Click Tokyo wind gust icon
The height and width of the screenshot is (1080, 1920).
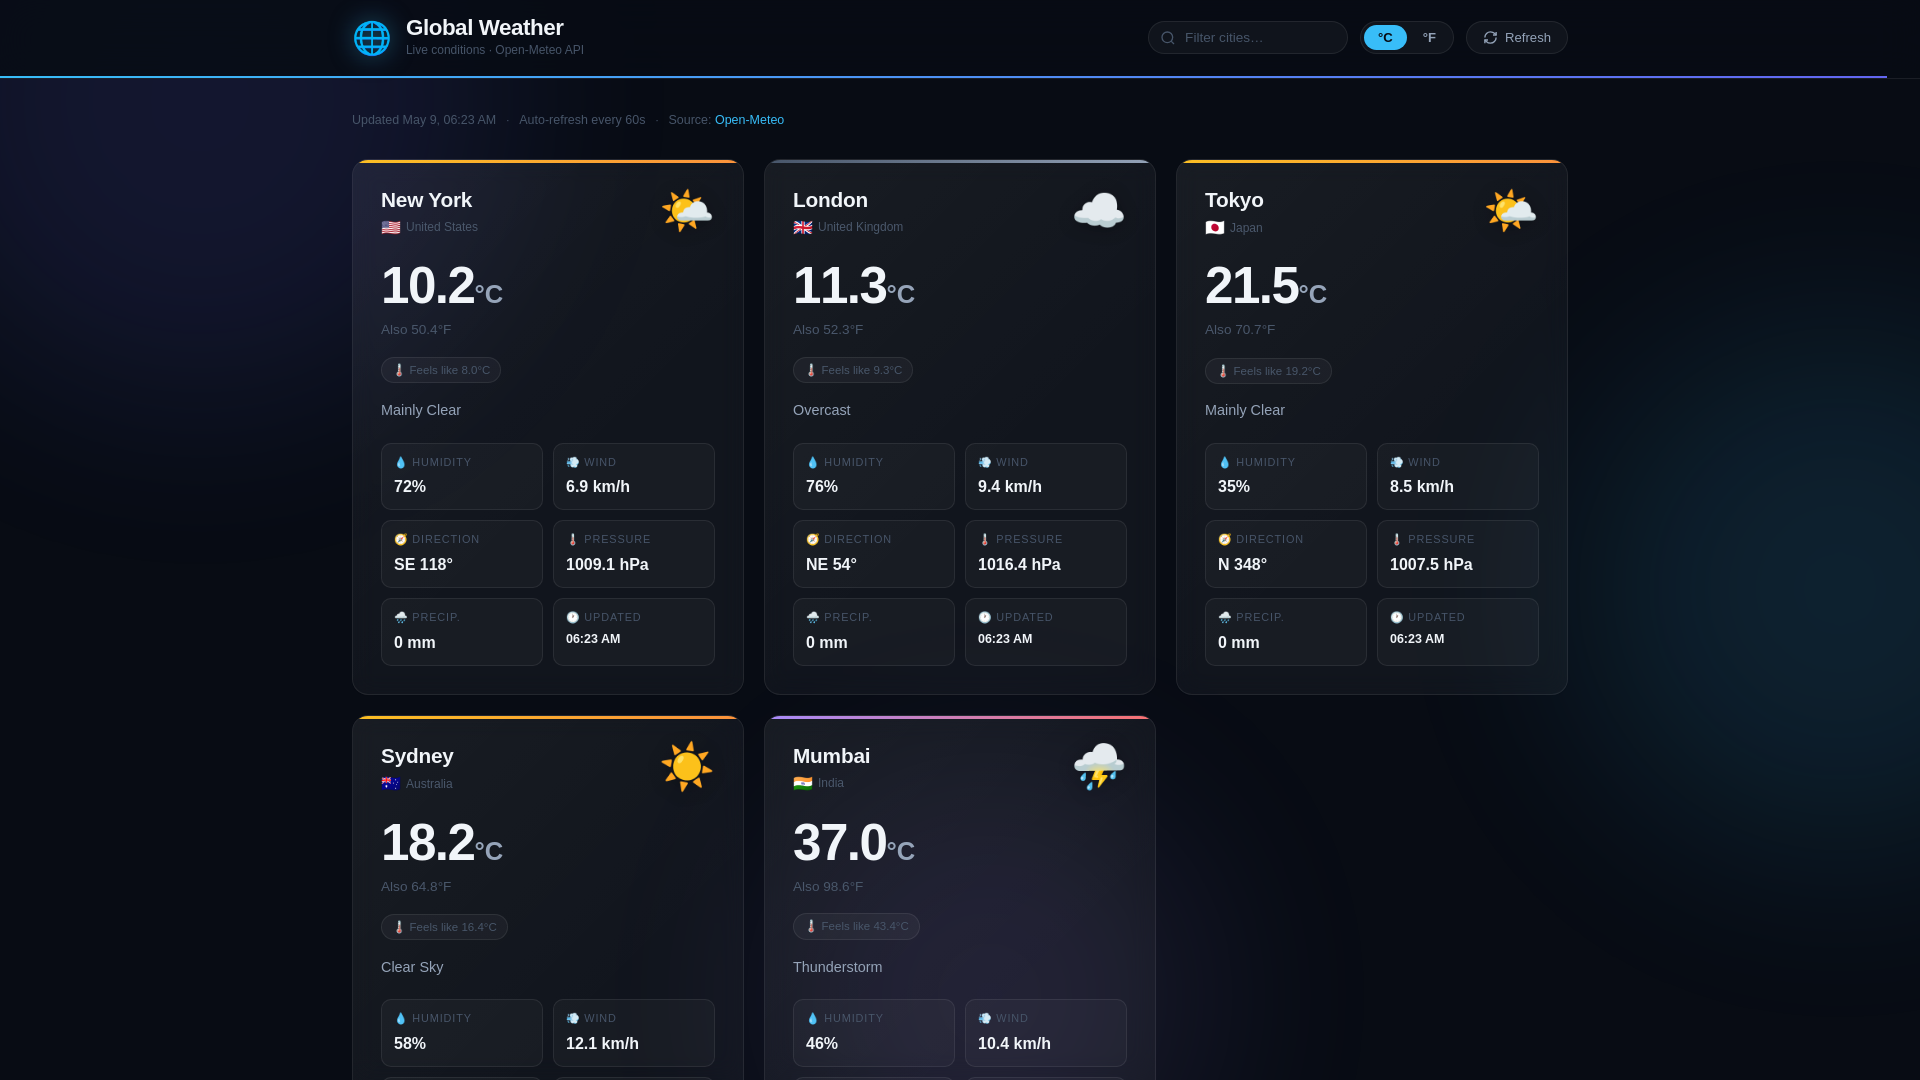[1397, 463]
